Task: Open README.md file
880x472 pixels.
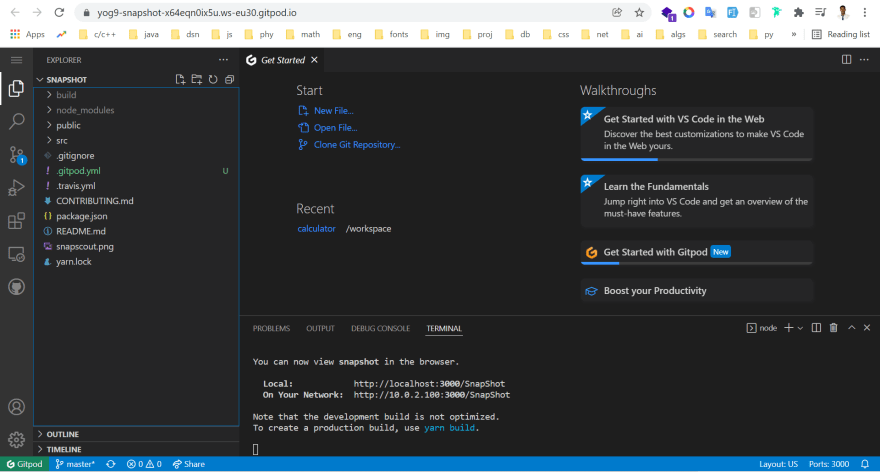Action: (x=136, y=231)
